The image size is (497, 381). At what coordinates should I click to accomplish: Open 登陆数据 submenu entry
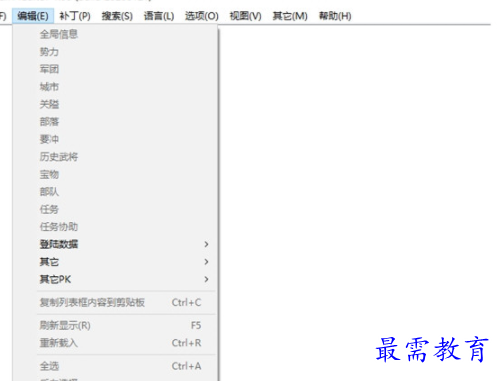point(115,244)
